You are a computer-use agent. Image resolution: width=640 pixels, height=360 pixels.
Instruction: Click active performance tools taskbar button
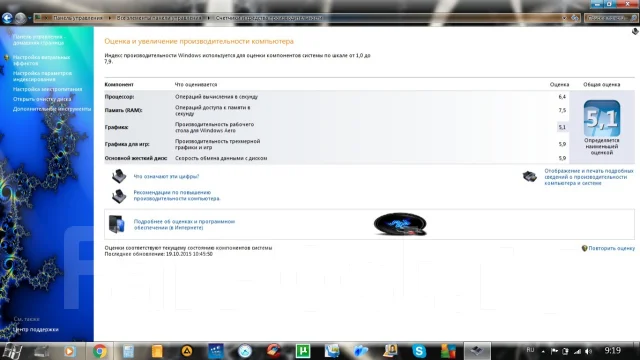tap(477, 351)
